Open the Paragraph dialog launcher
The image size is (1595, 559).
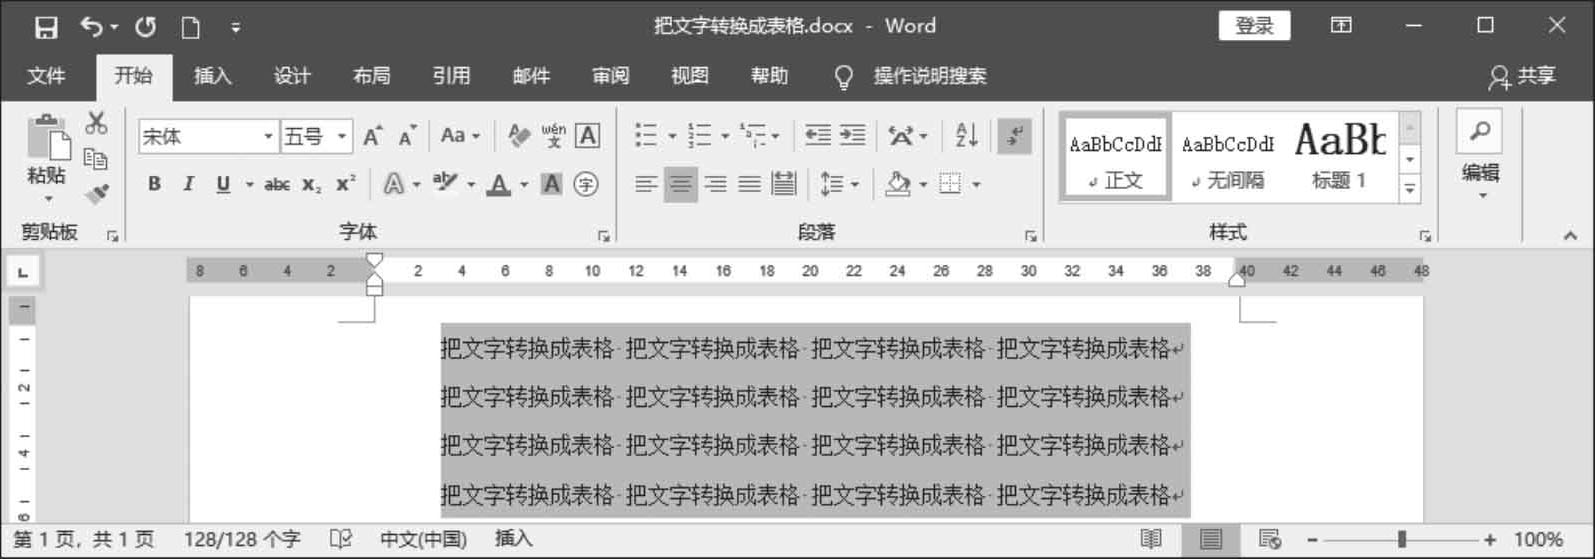(x=1030, y=236)
